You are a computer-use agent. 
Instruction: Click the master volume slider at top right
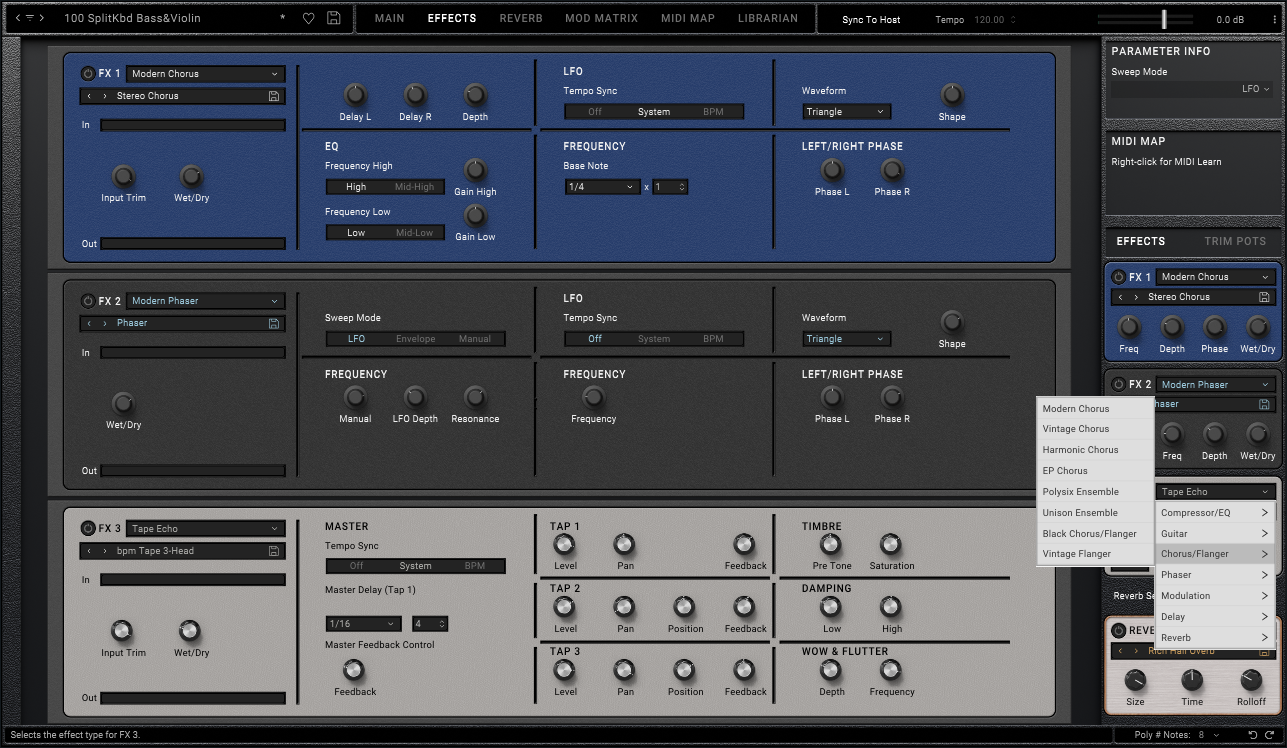(1164, 19)
